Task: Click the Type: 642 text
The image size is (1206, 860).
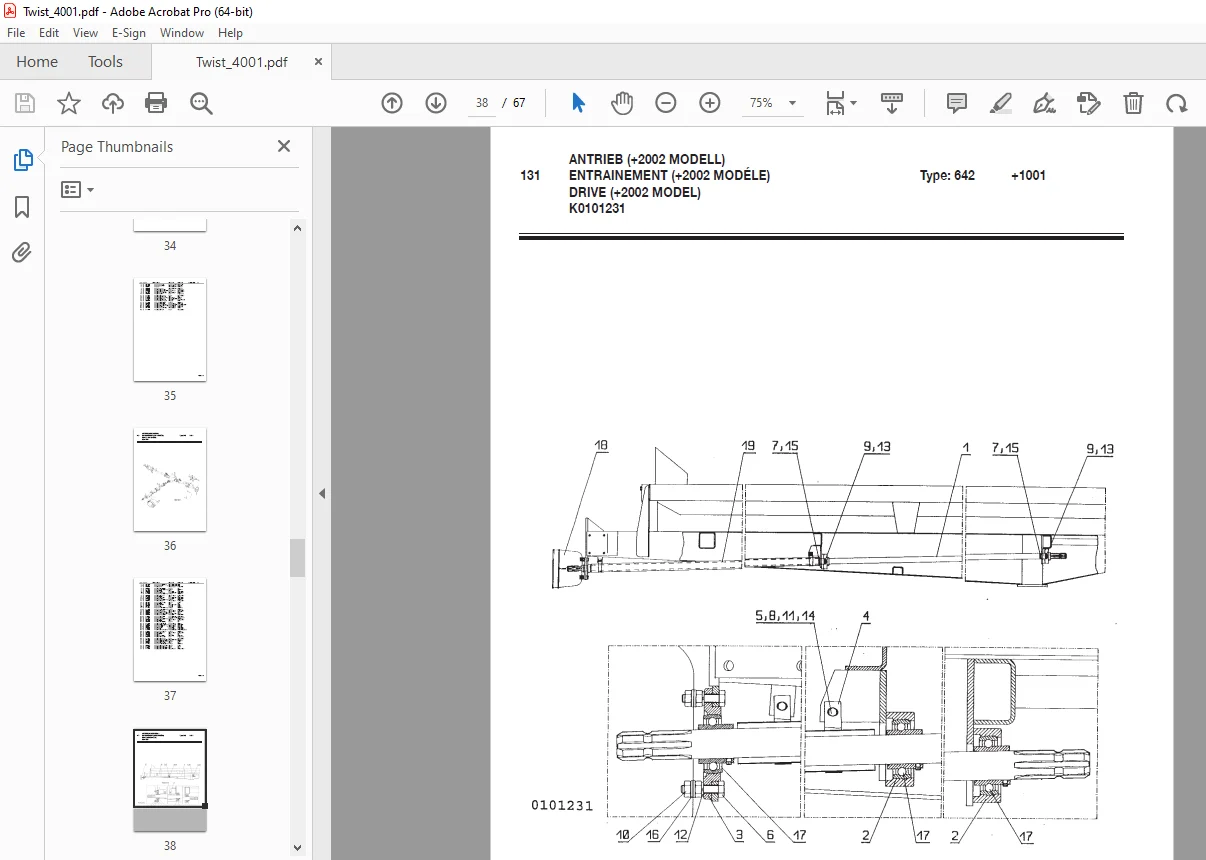Action: (x=947, y=176)
